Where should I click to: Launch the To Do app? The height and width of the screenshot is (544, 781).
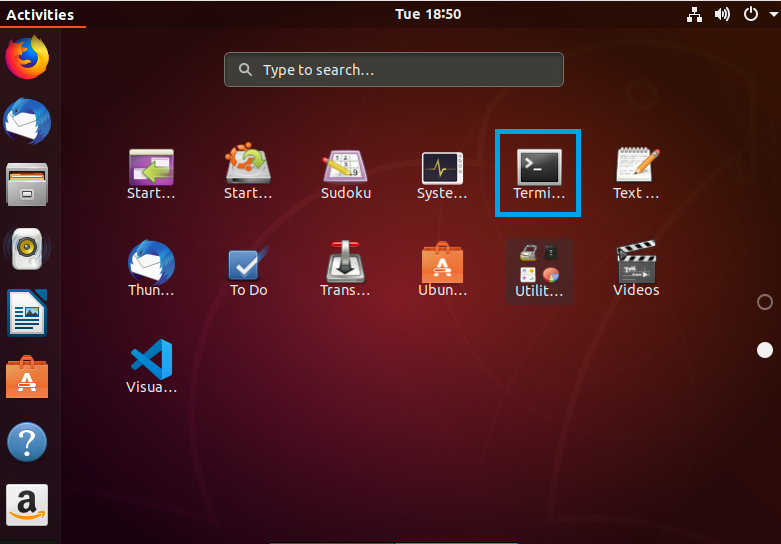248,272
